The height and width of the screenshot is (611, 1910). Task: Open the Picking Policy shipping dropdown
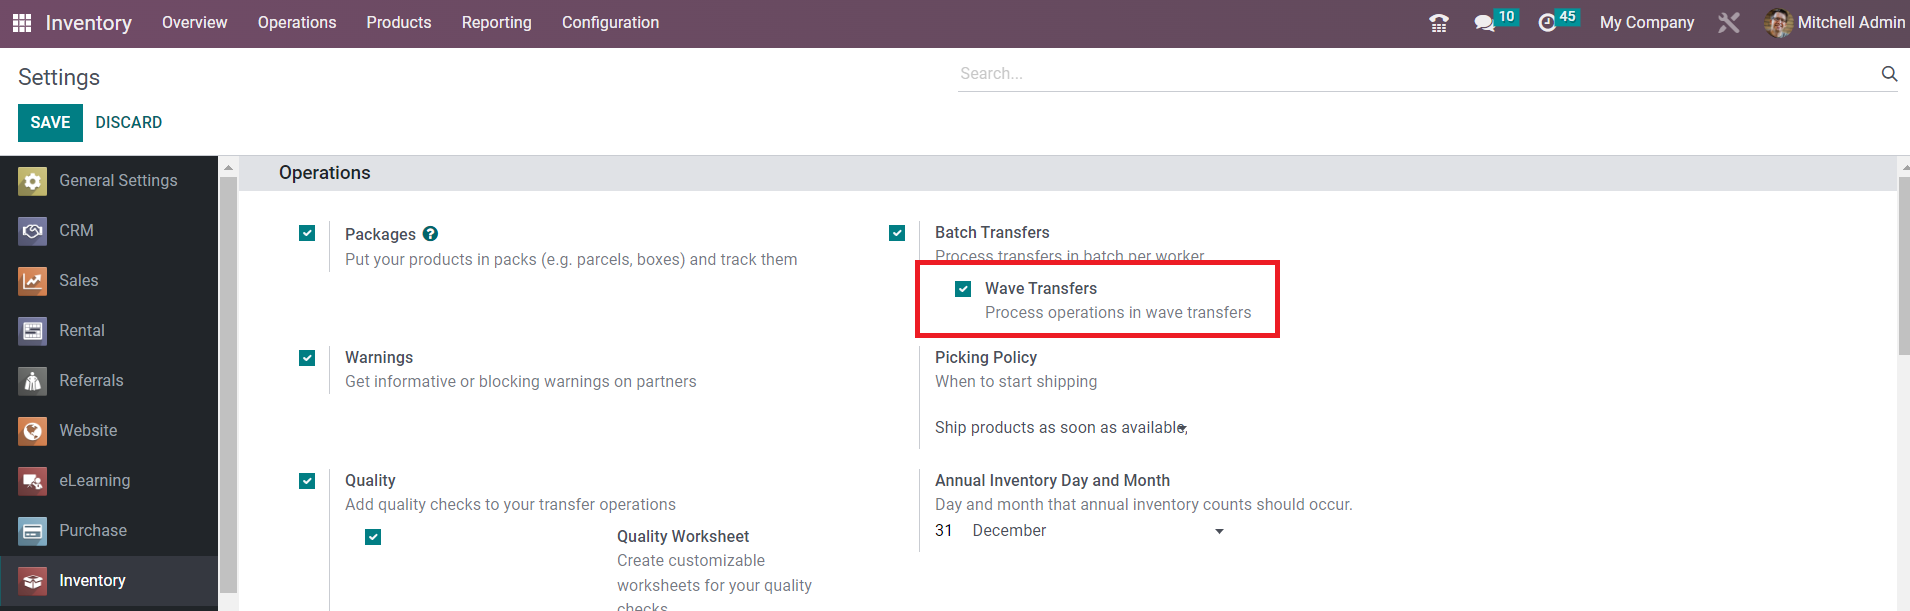[x=1060, y=428]
